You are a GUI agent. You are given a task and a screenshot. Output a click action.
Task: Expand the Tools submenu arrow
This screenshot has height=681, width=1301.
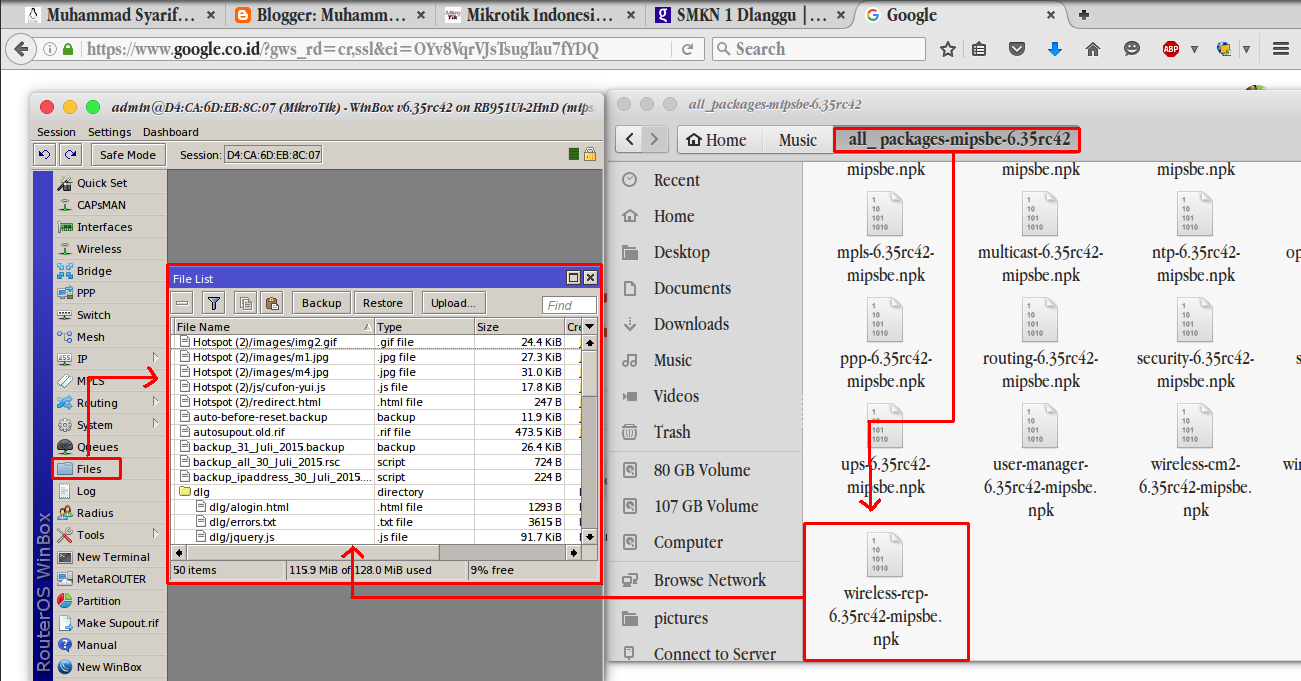click(x=156, y=534)
